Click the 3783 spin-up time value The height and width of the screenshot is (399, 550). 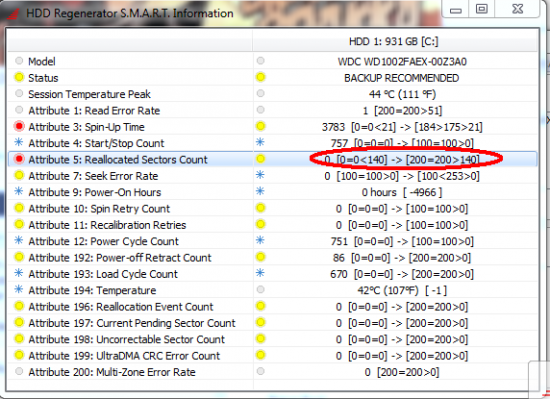click(402, 127)
